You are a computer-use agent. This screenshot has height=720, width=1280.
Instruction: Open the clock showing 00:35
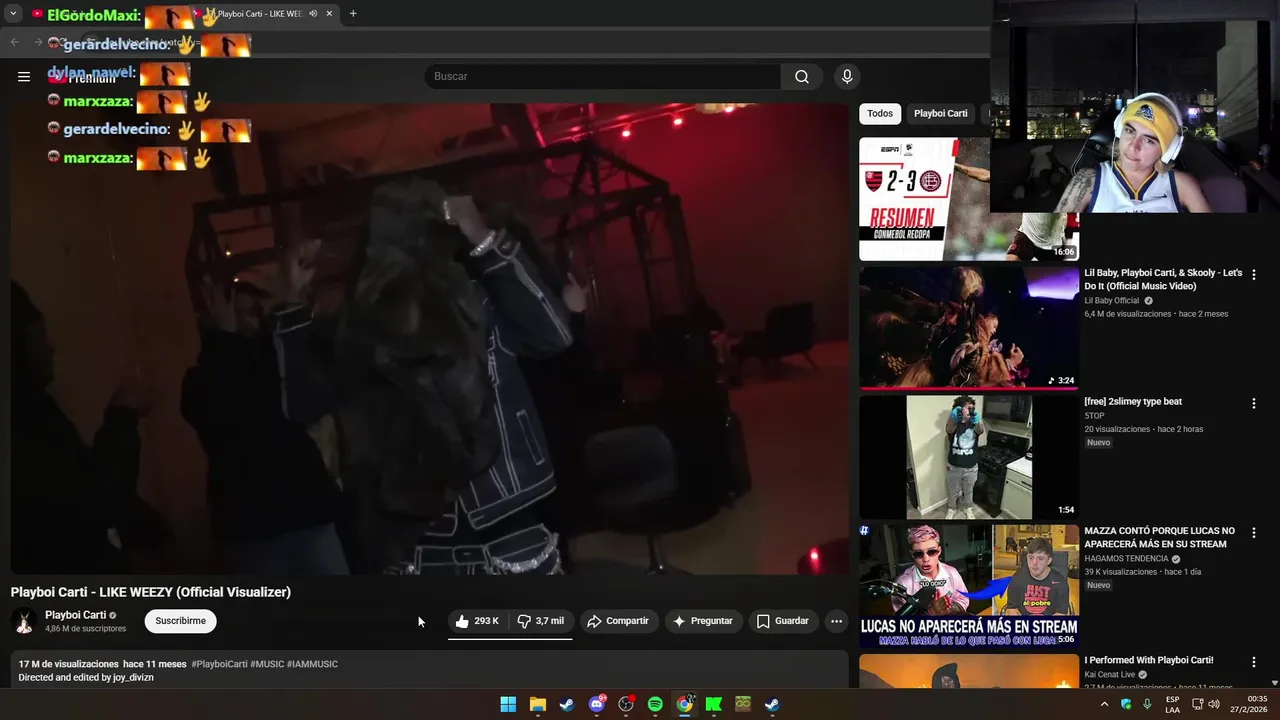[x=1249, y=704]
